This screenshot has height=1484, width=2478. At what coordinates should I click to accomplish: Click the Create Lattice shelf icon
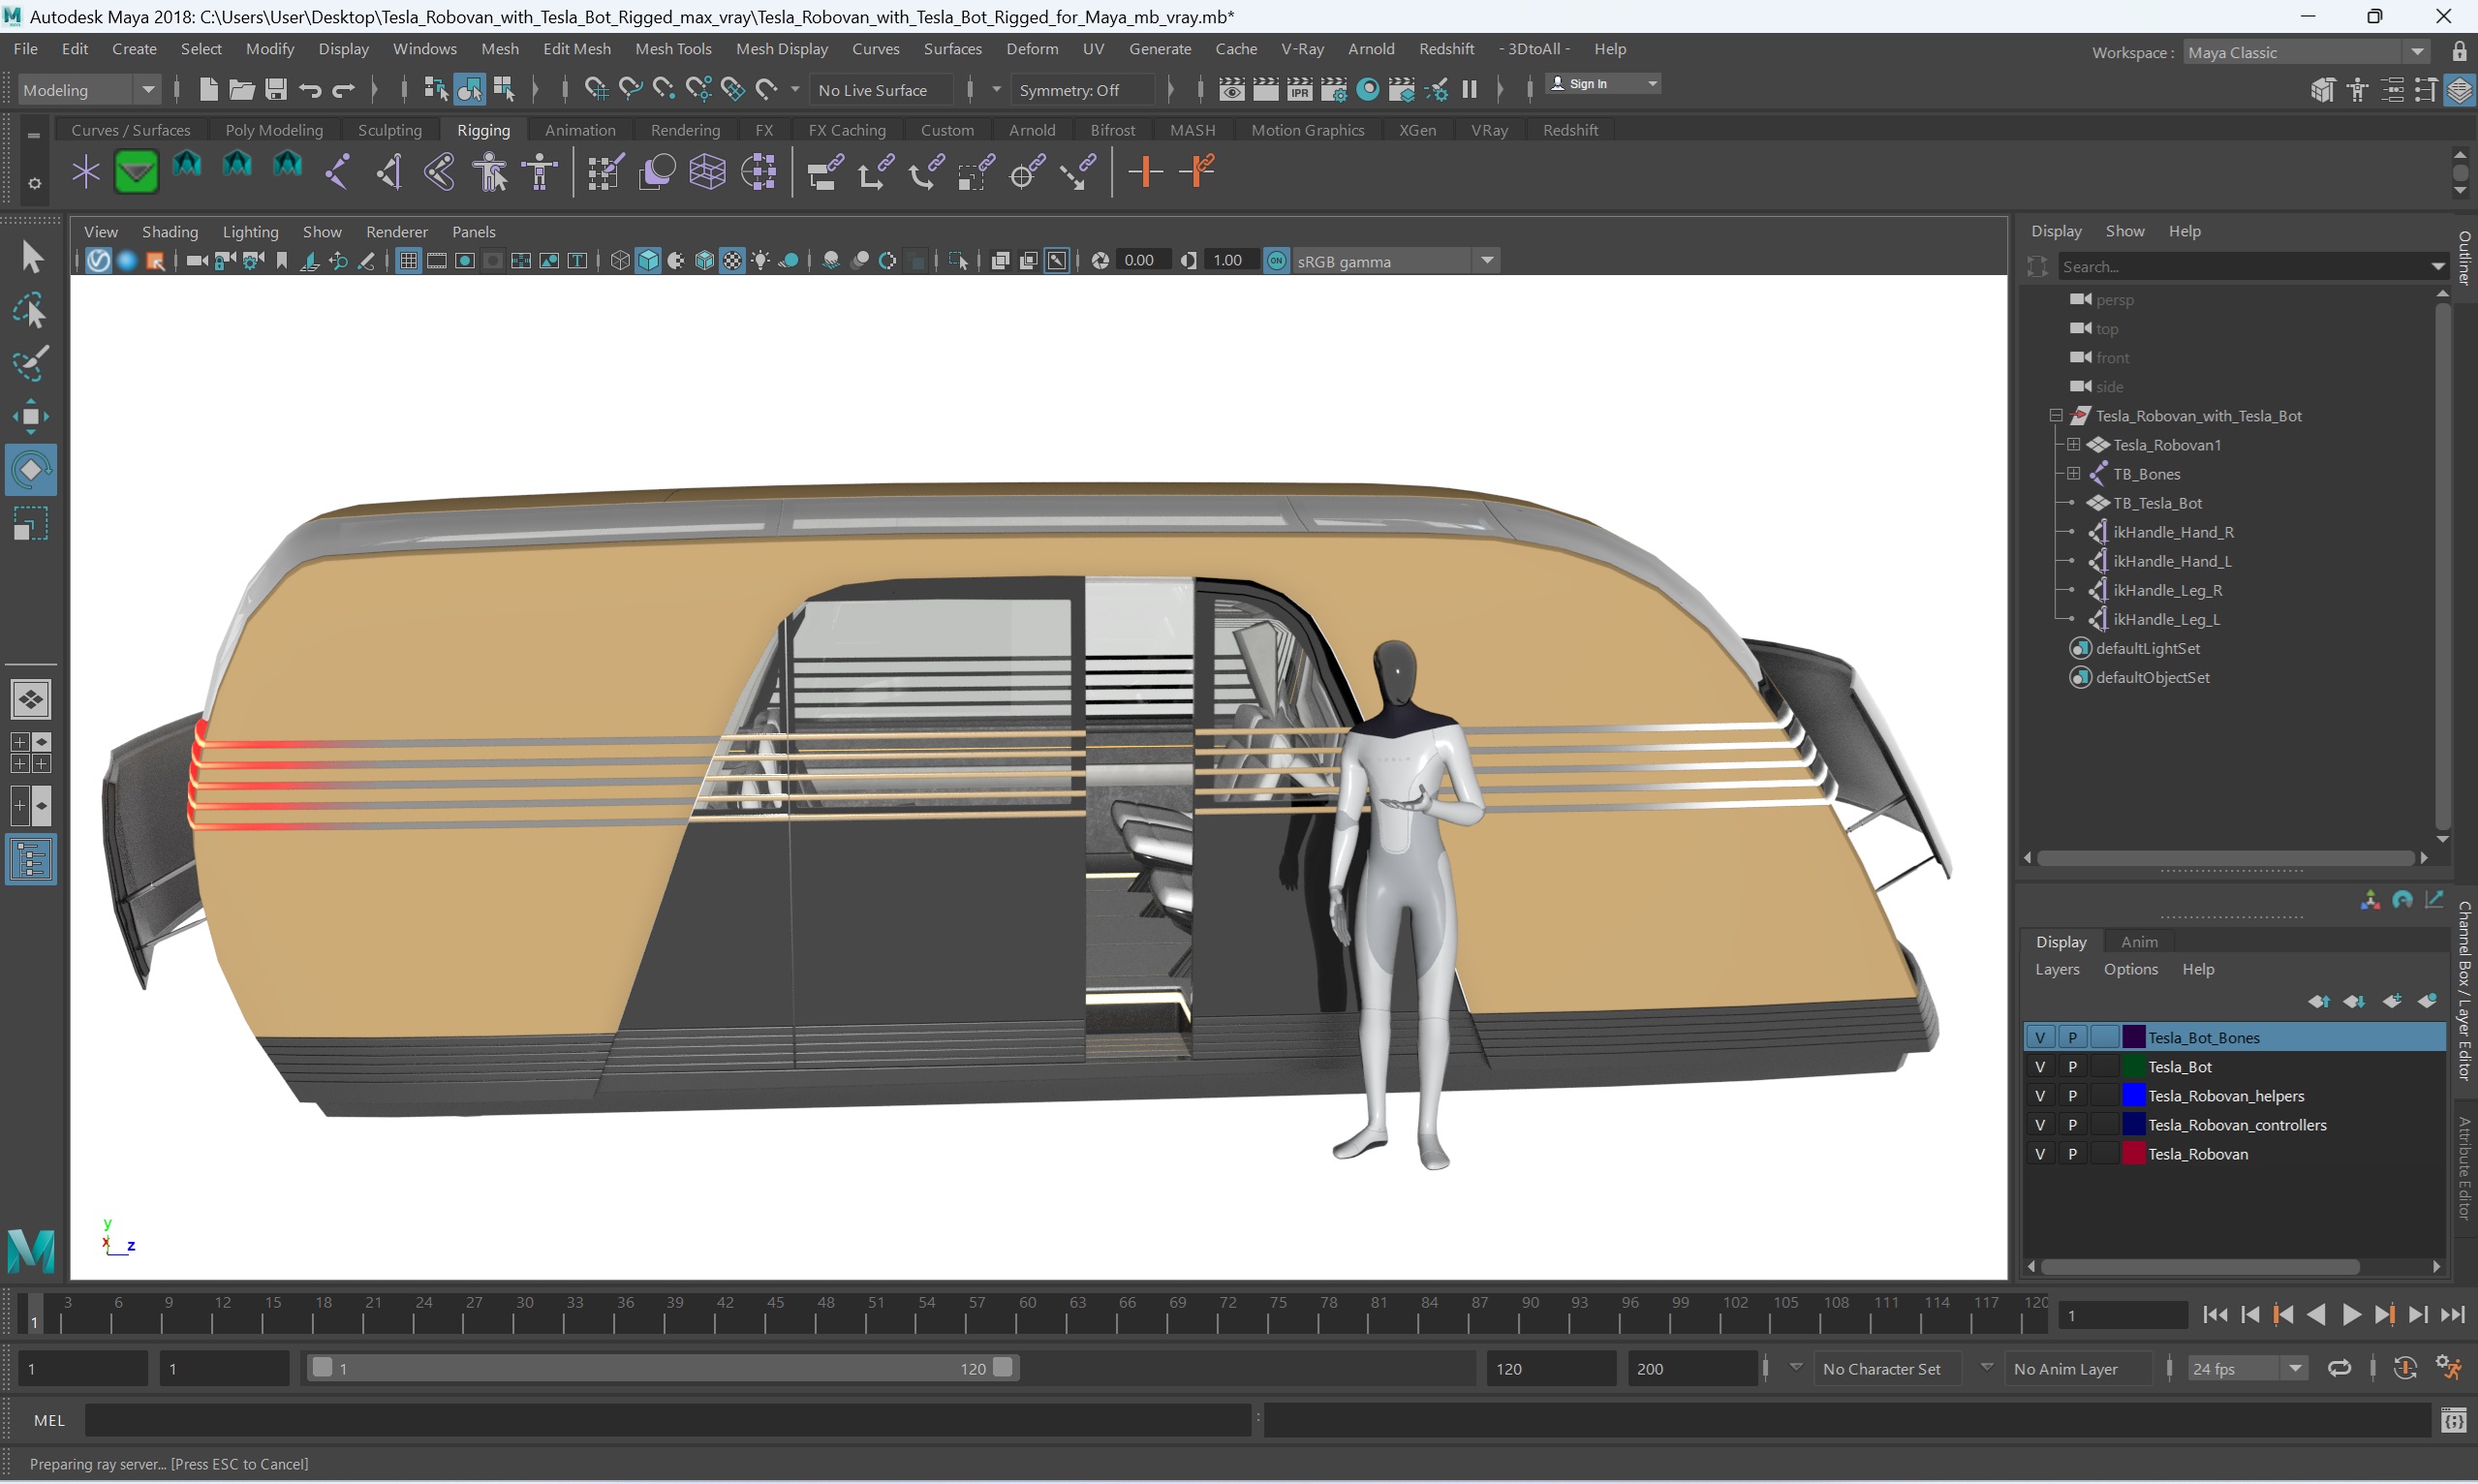707,172
